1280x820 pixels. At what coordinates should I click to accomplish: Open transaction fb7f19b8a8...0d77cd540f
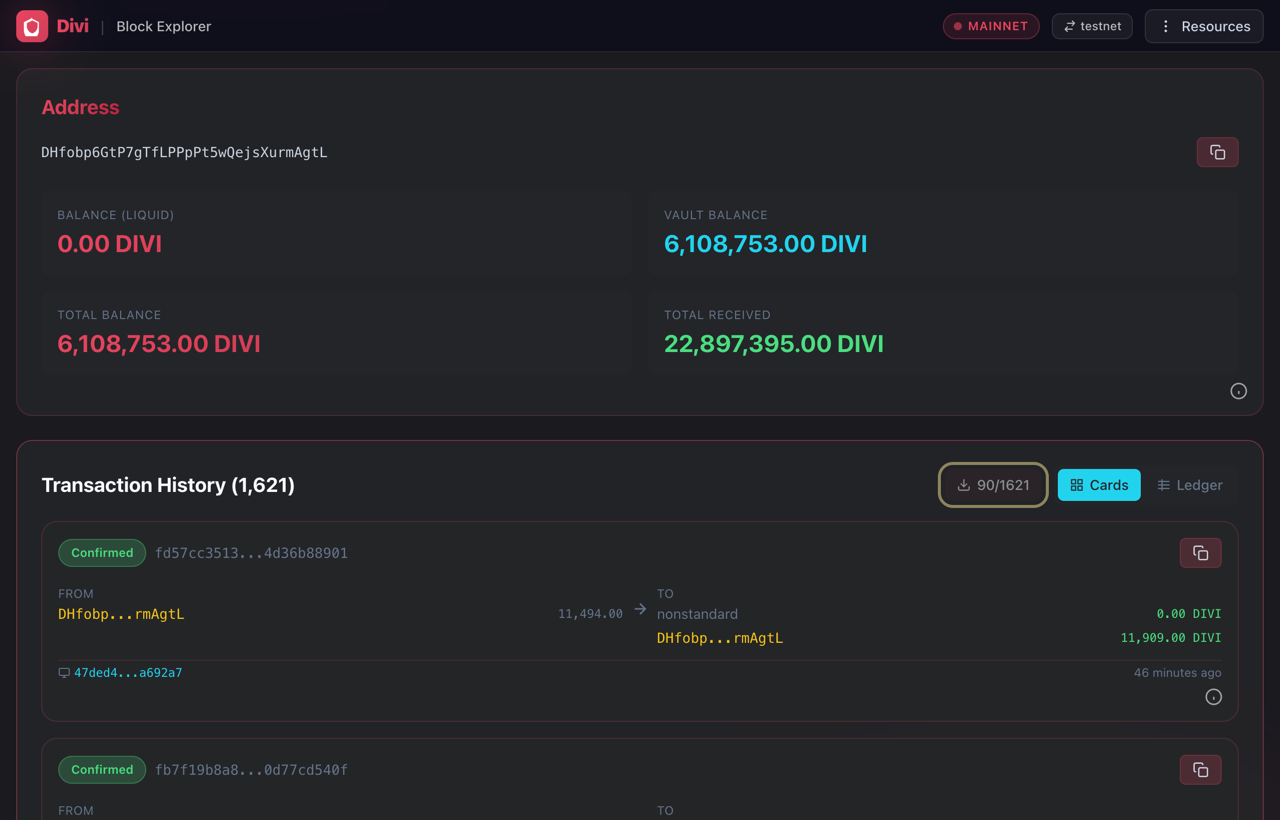tap(251, 770)
